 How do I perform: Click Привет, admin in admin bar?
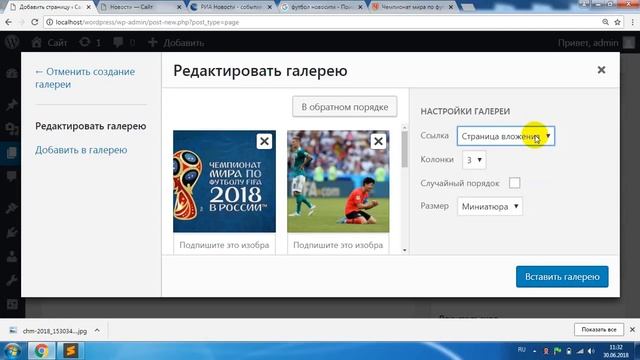point(588,43)
